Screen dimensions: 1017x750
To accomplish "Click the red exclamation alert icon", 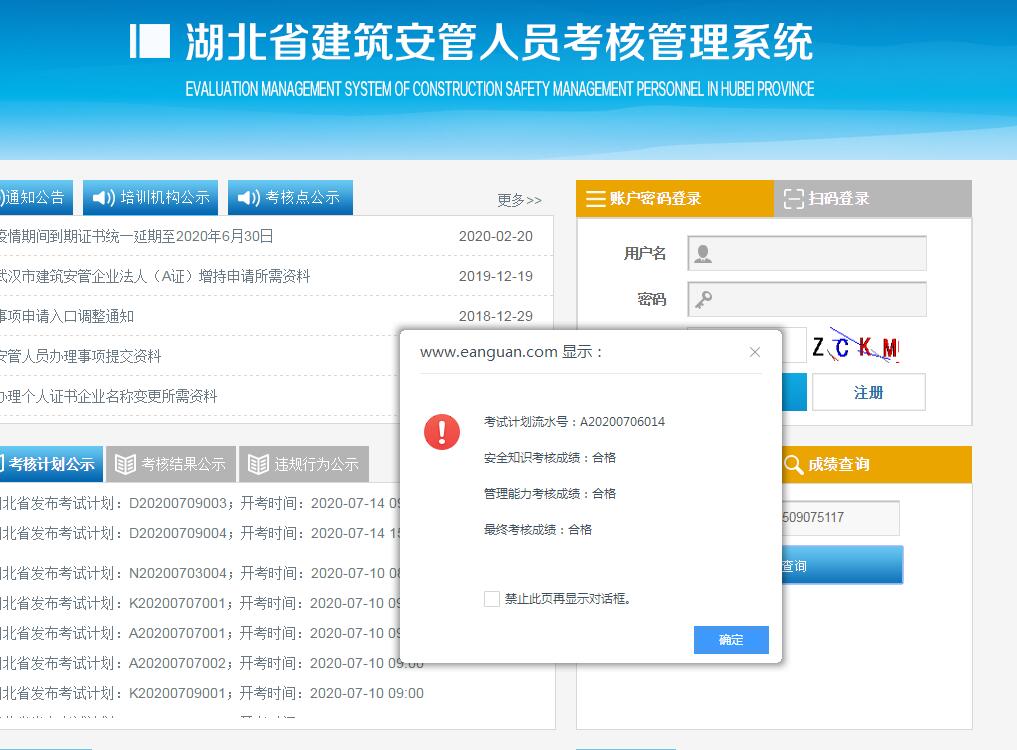I will (x=442, y=432).
